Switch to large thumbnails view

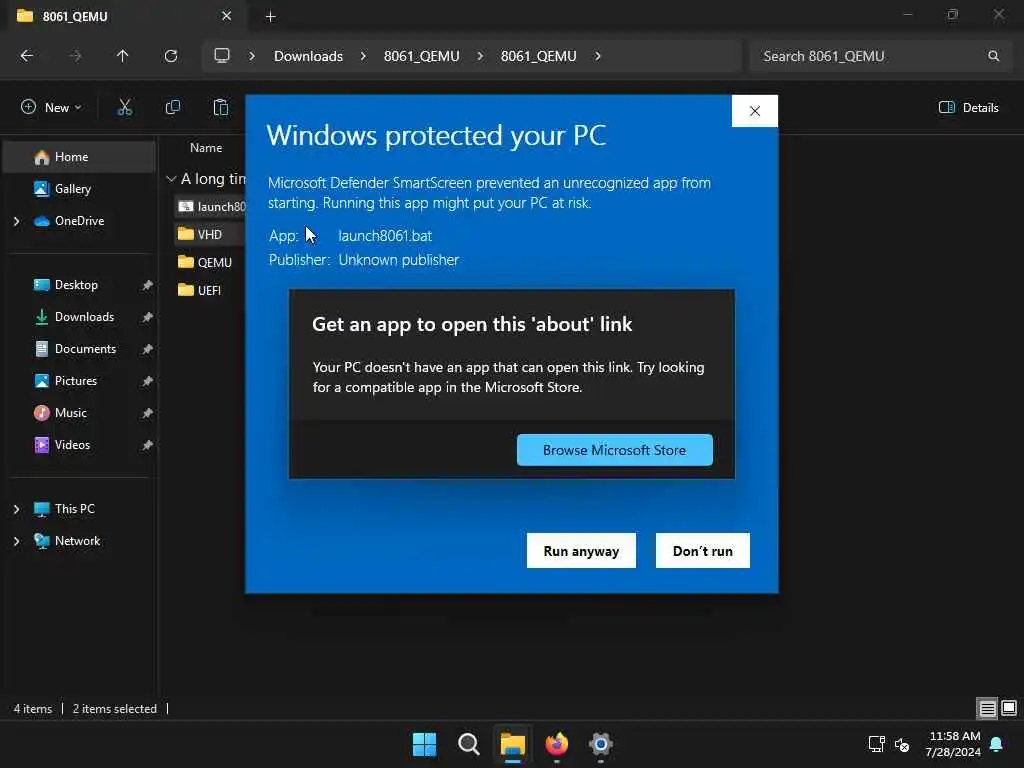(x=1009, y=708)
